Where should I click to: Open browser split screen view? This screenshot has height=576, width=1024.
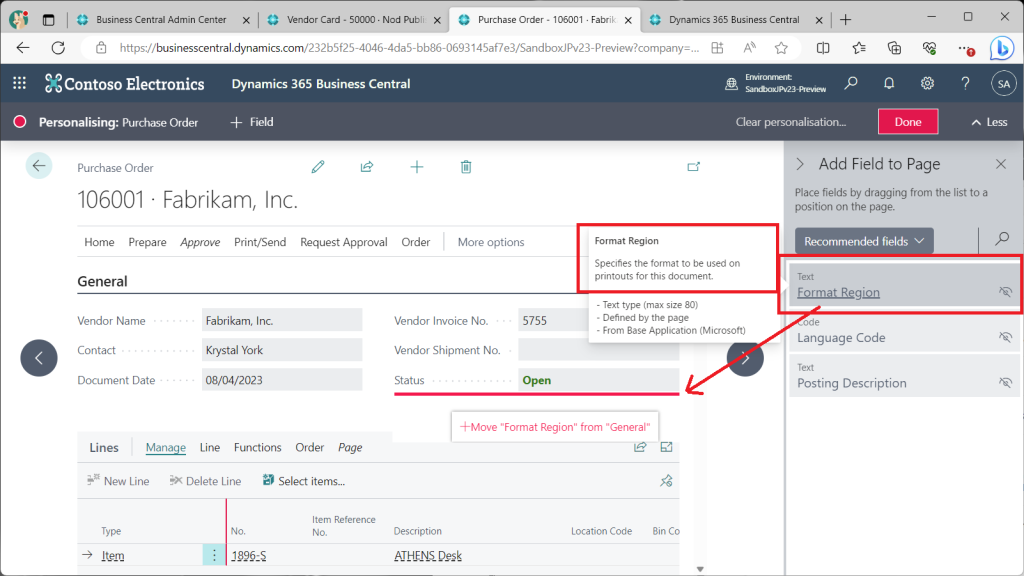point(823,48)
